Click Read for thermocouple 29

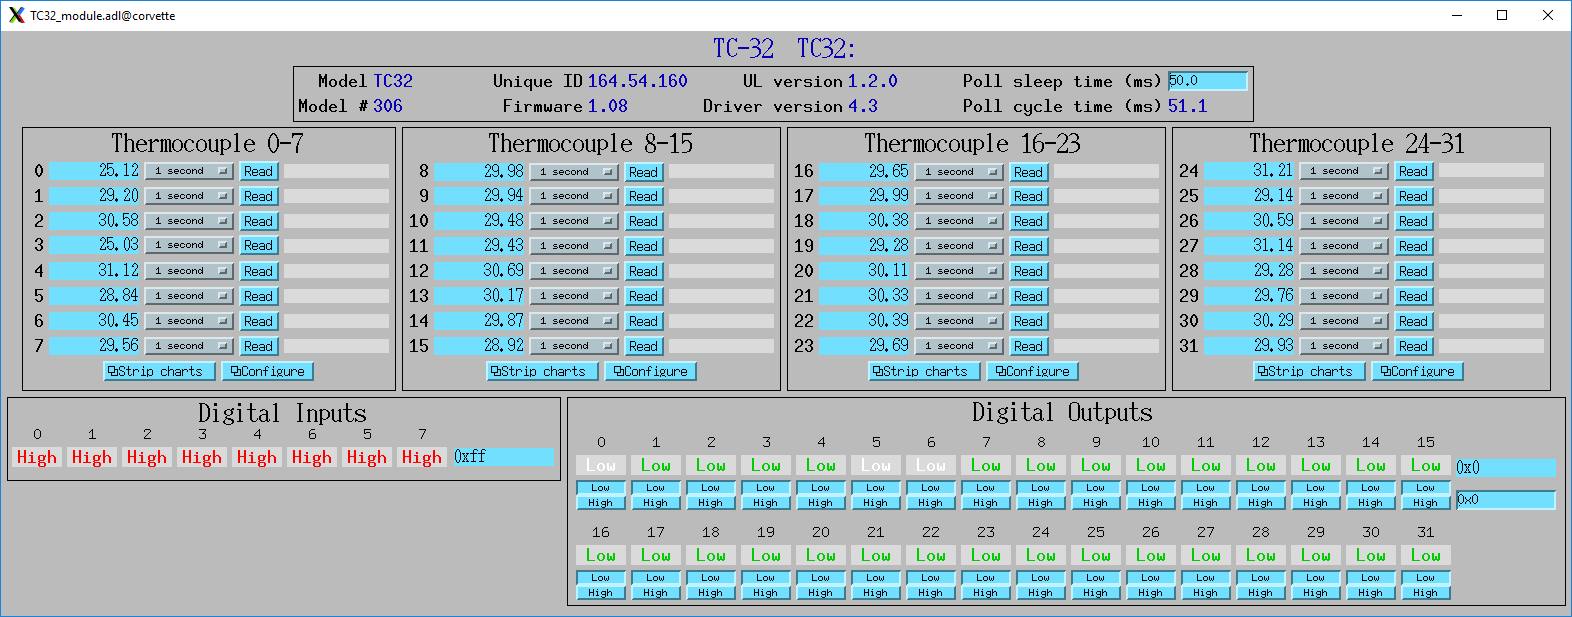coord(1413,296)
